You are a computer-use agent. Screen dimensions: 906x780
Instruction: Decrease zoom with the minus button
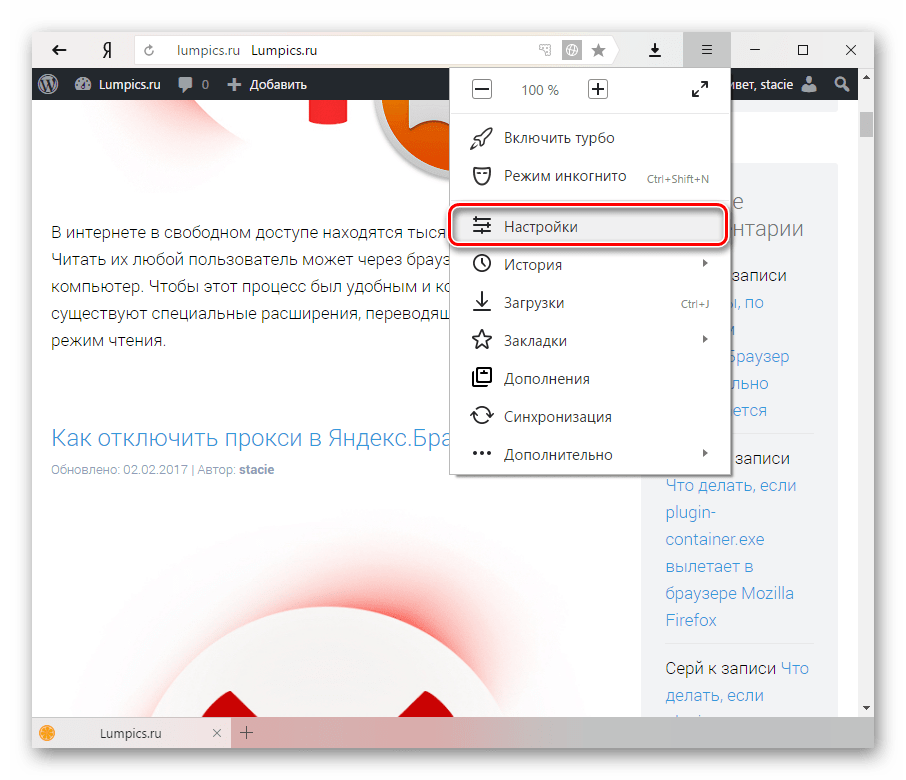click(482, 90)
